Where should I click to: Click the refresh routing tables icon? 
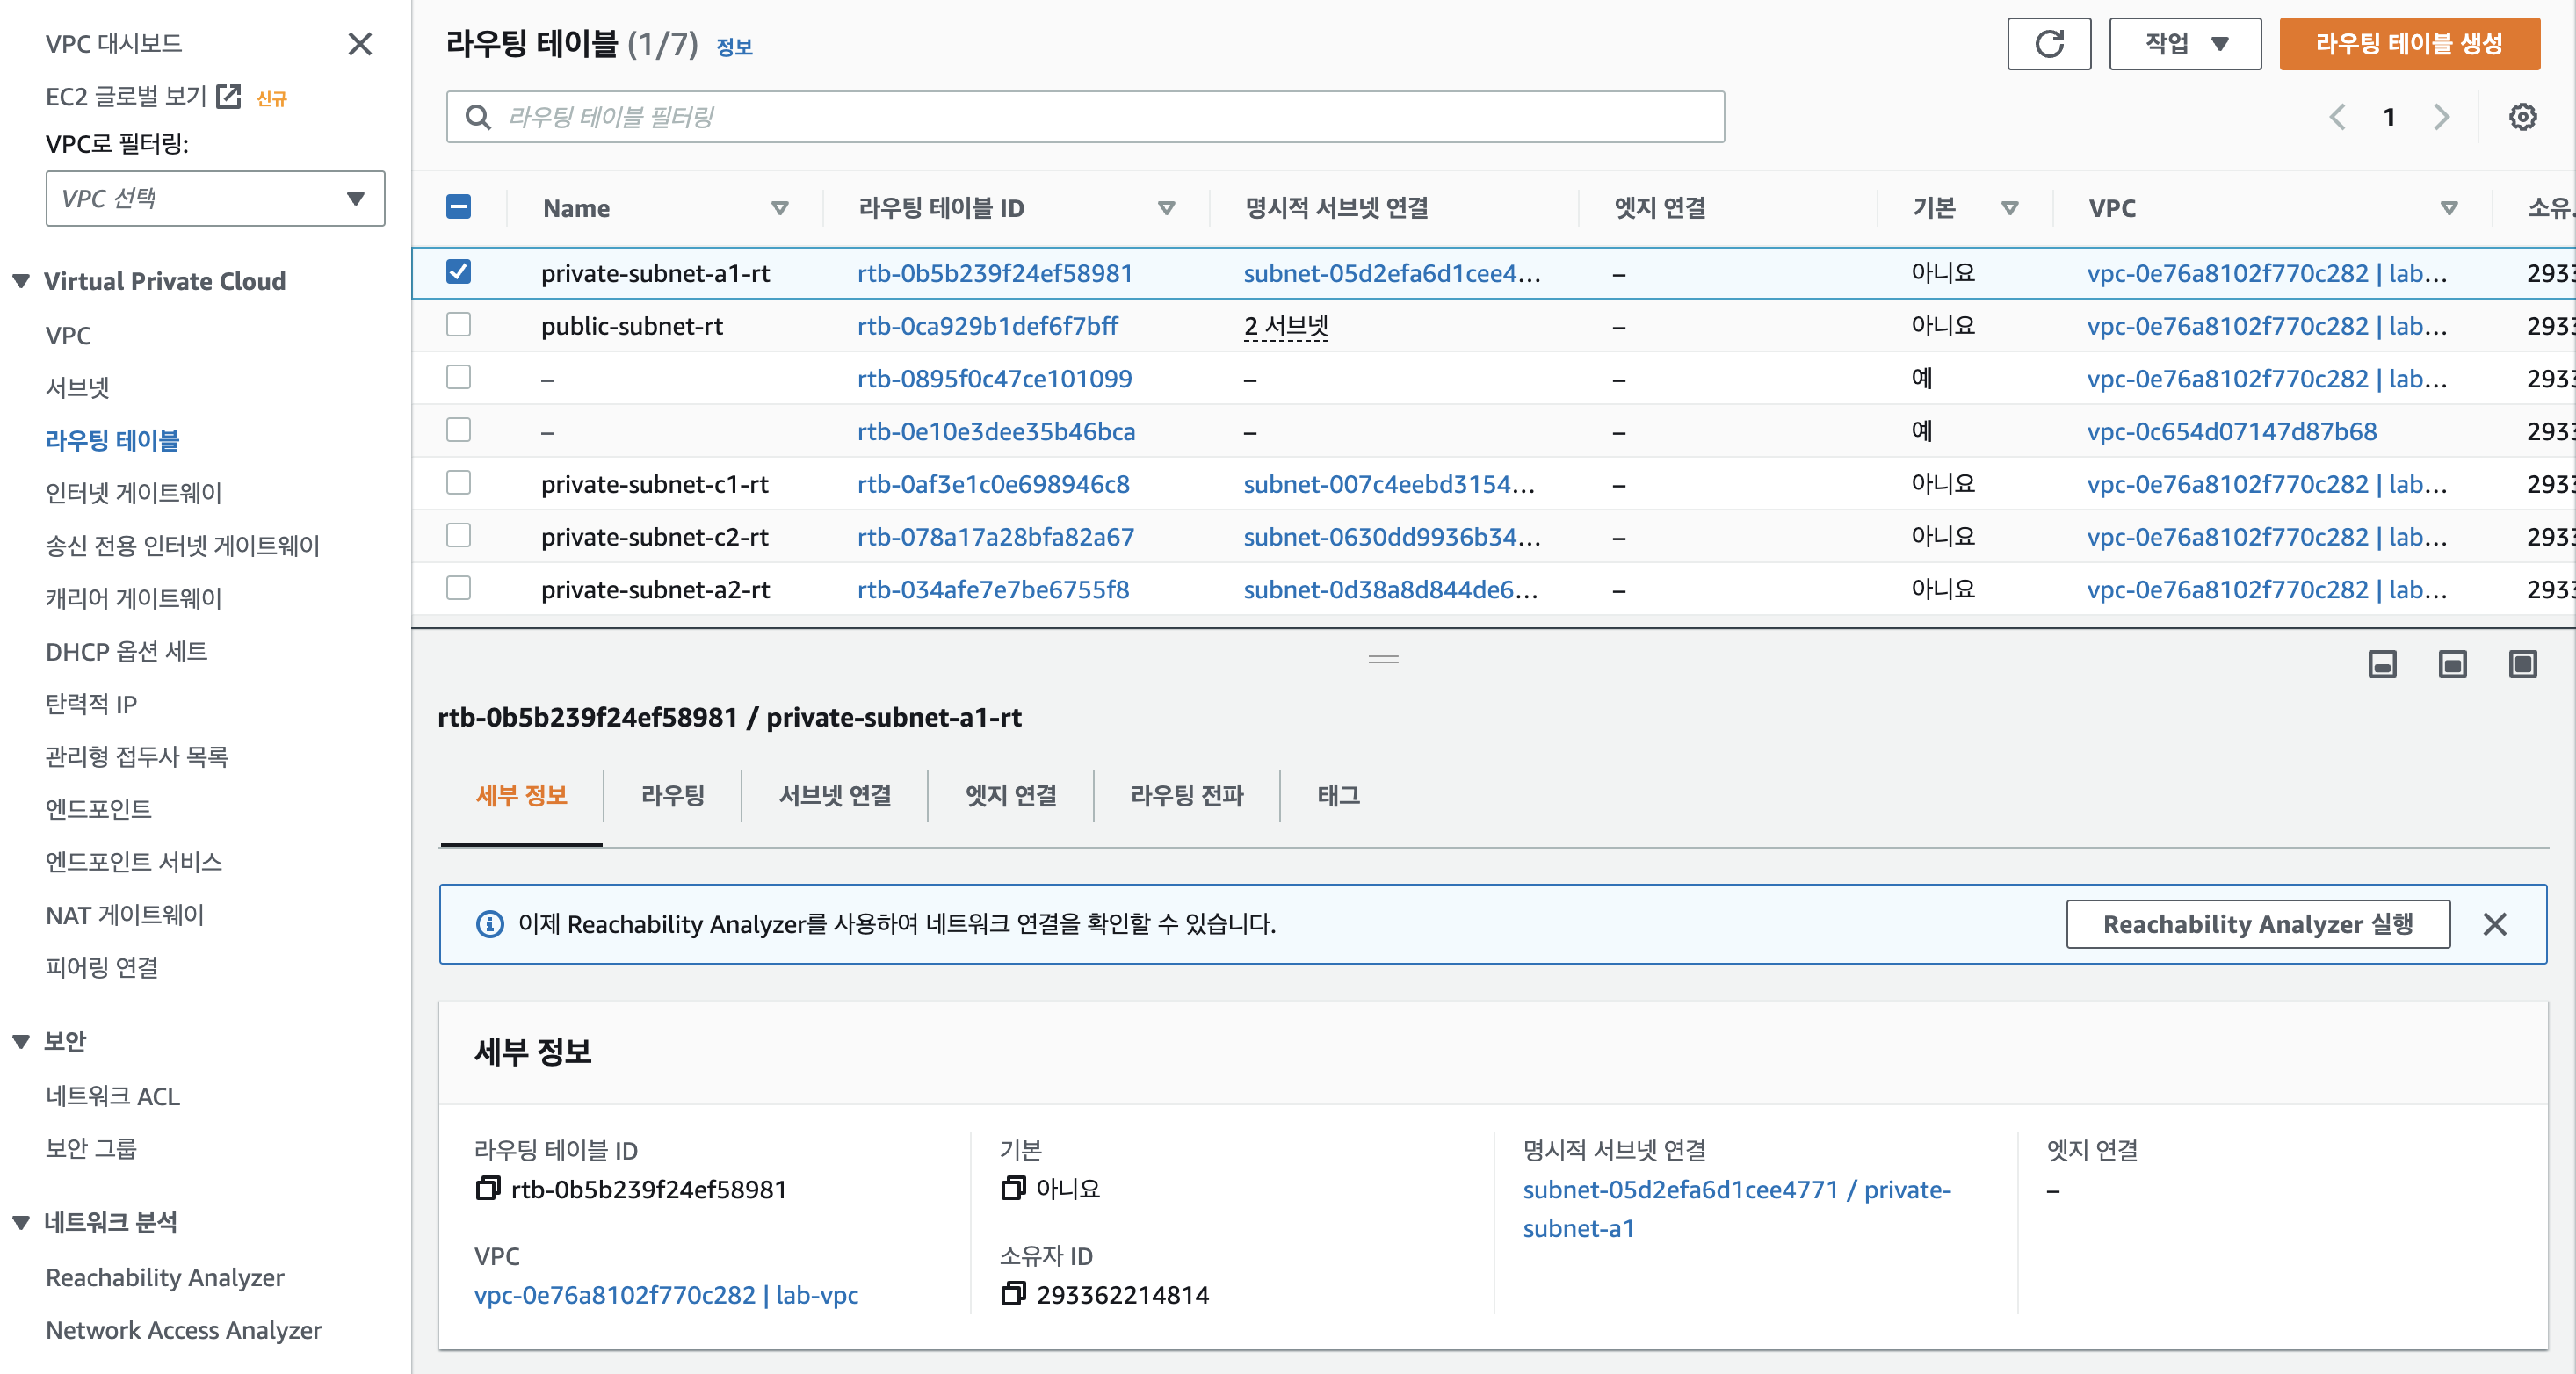tap(2048, 43)
